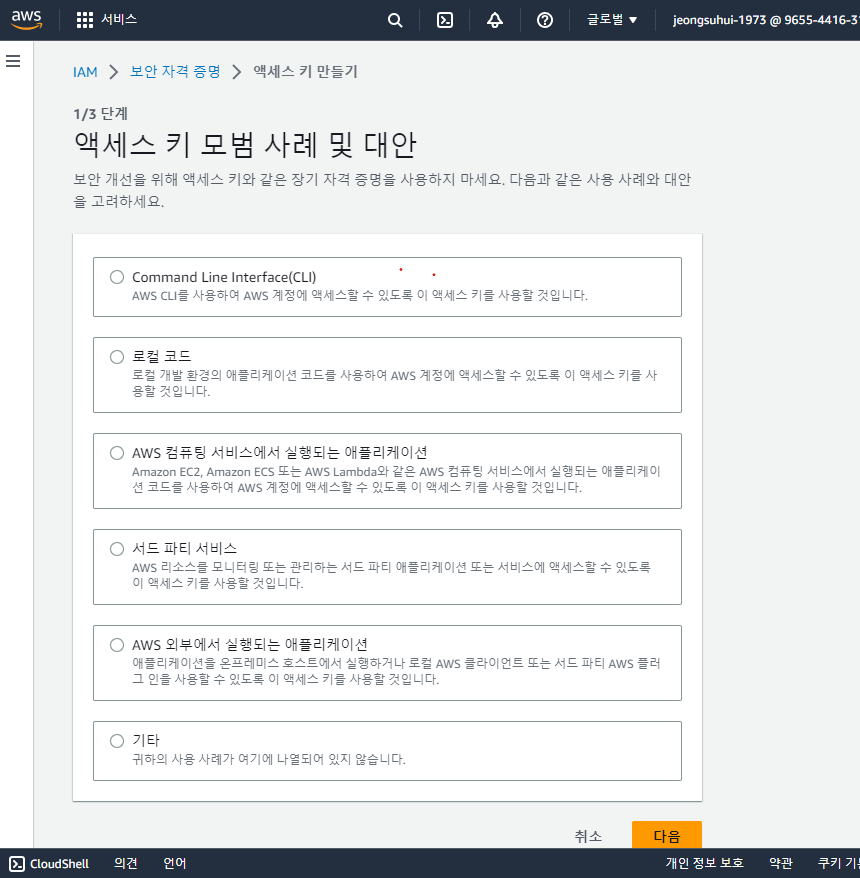Open the 글로벌 region dropdown
The height and width of the screenshot is (878, 860).
point(612,20)
